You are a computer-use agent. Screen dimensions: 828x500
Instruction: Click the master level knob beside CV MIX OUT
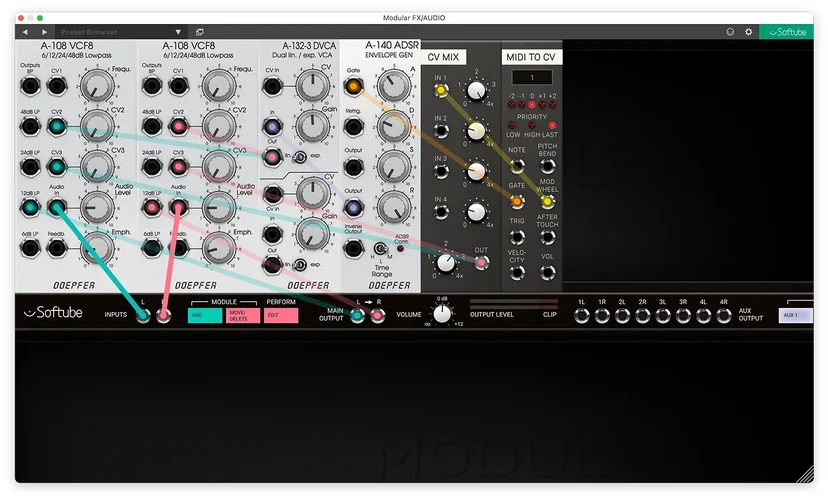coord(446,262)
